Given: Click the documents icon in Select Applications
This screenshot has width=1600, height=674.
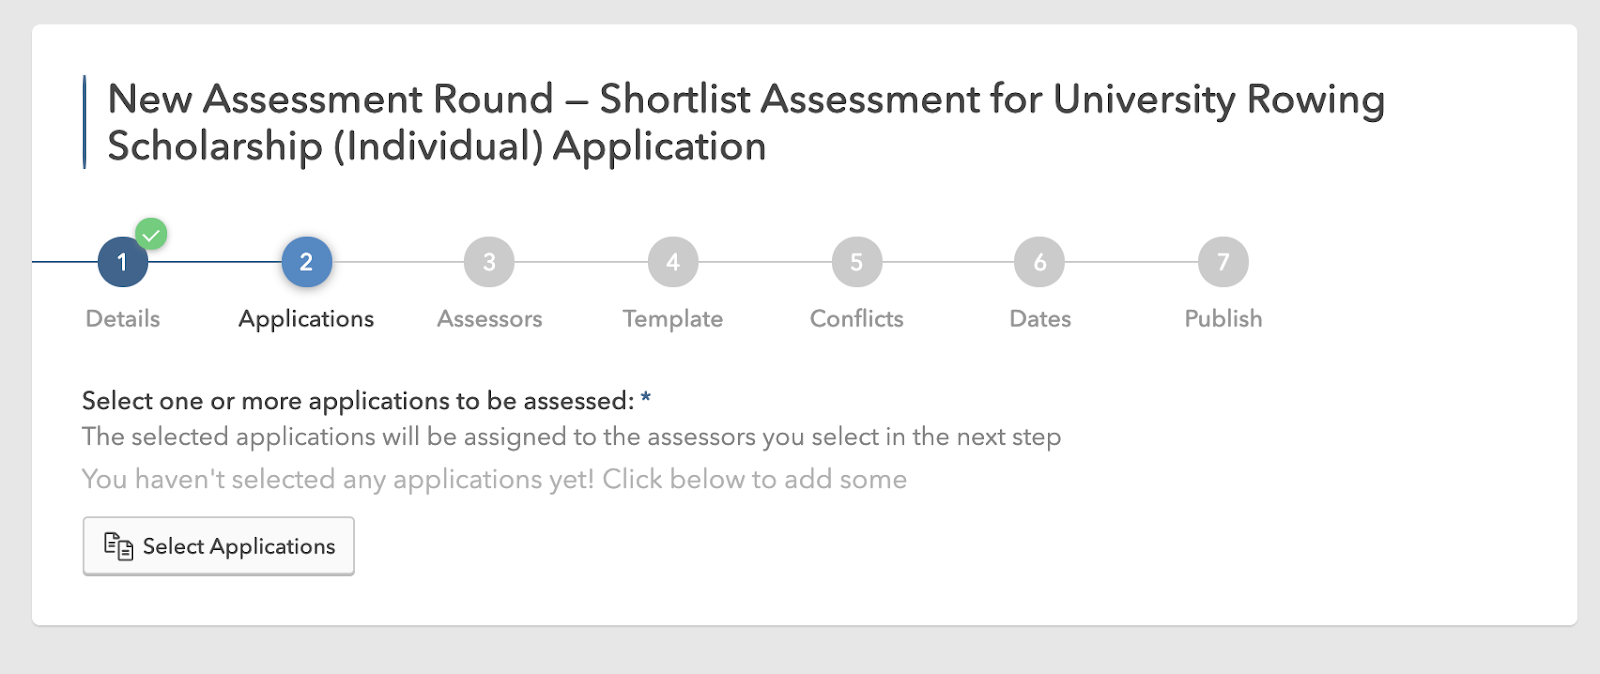Looking at the screenshot, I should [x=119, y=546].
